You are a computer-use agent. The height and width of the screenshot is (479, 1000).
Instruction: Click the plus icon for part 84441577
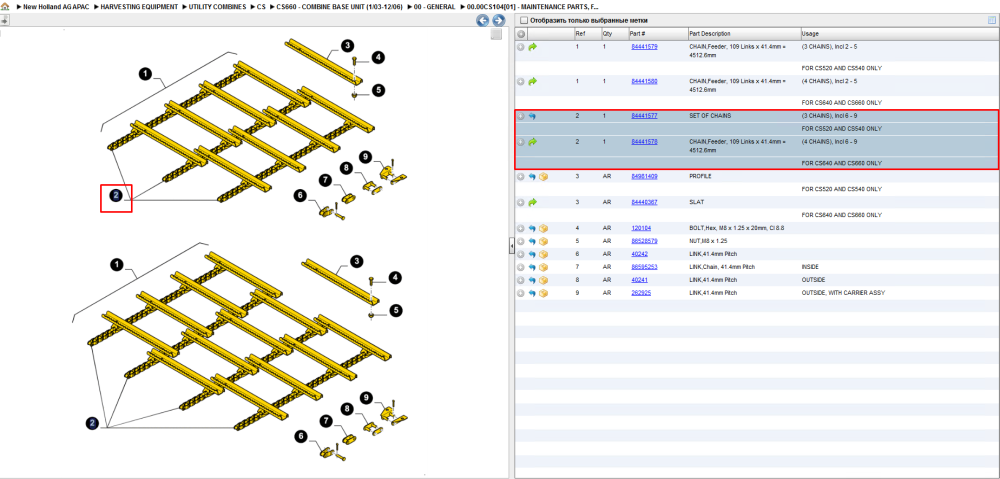[x=521, y=116]
